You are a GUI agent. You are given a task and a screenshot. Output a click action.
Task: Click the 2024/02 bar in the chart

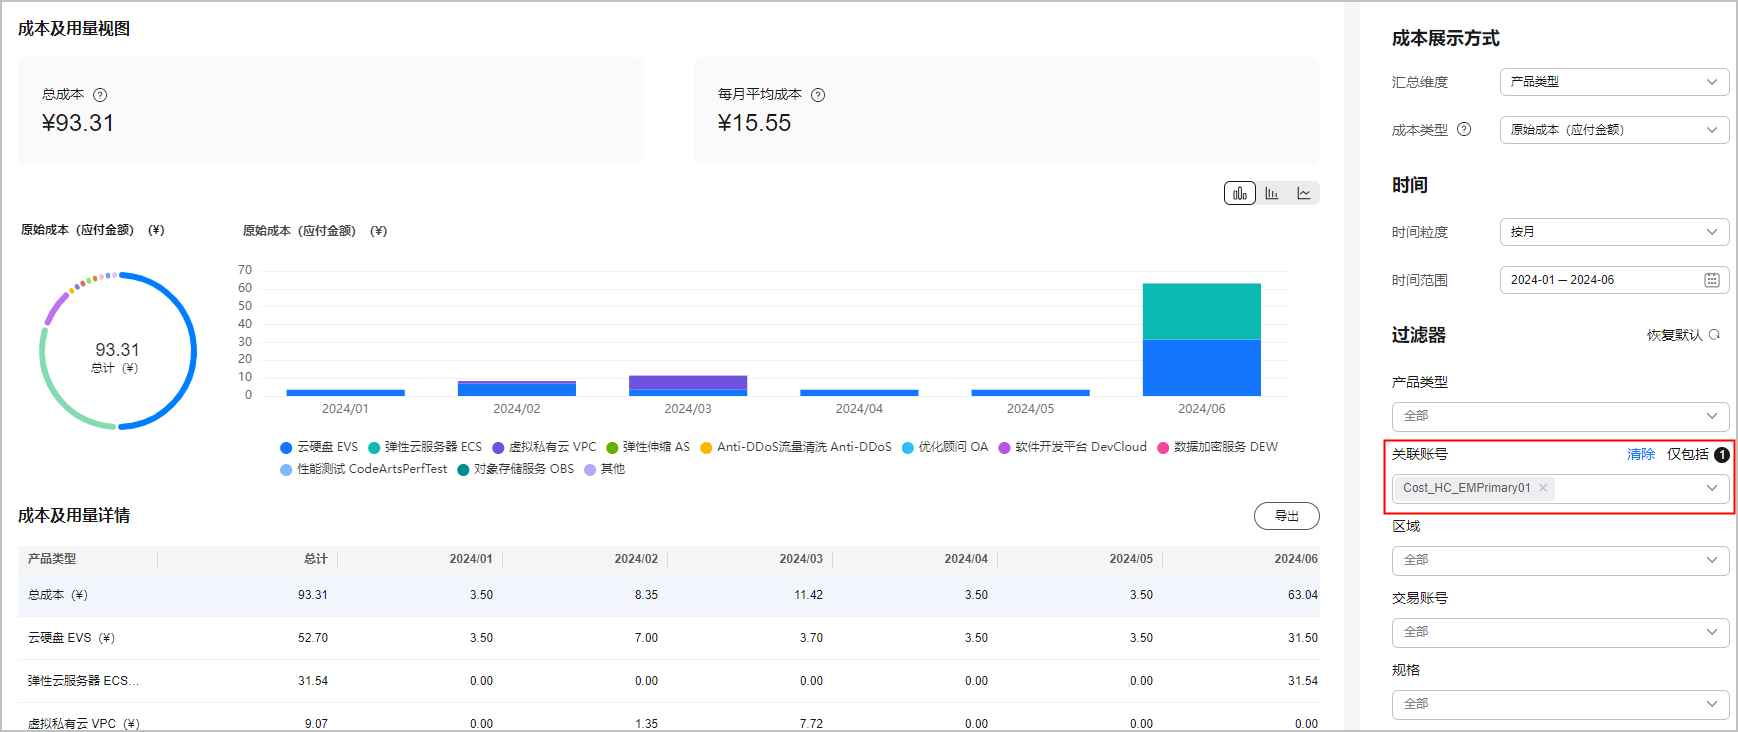pos(517,388)
